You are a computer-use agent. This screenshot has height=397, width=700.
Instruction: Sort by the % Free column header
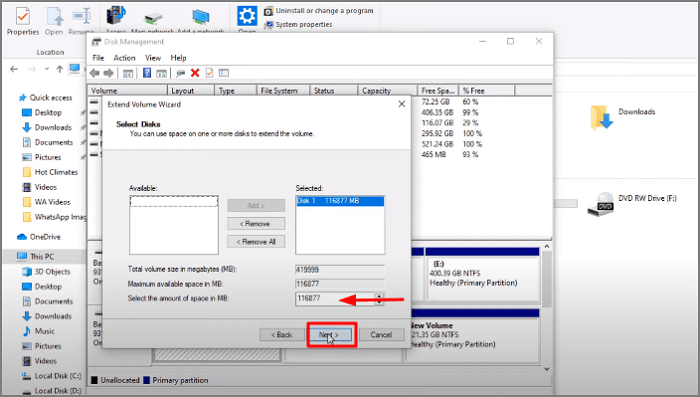(x=487, y=91)
